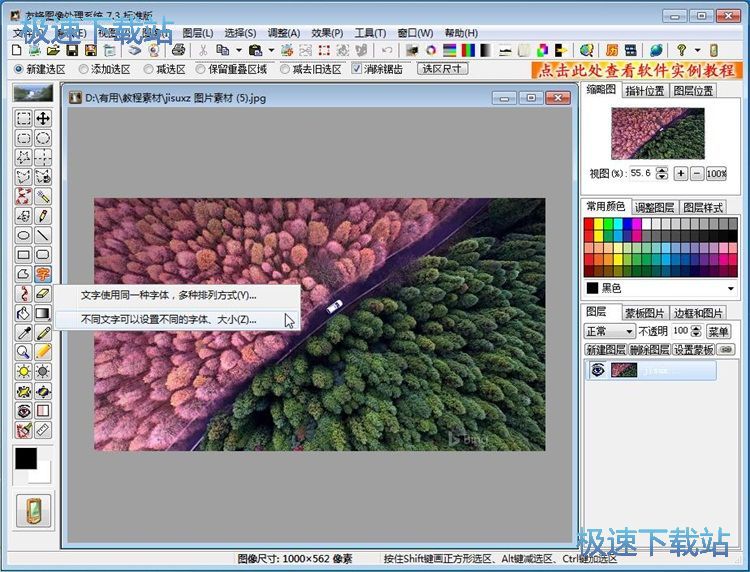Choose the 减选区 radio option
Viewport: 750px width, 572px height.
click(148, 69)
